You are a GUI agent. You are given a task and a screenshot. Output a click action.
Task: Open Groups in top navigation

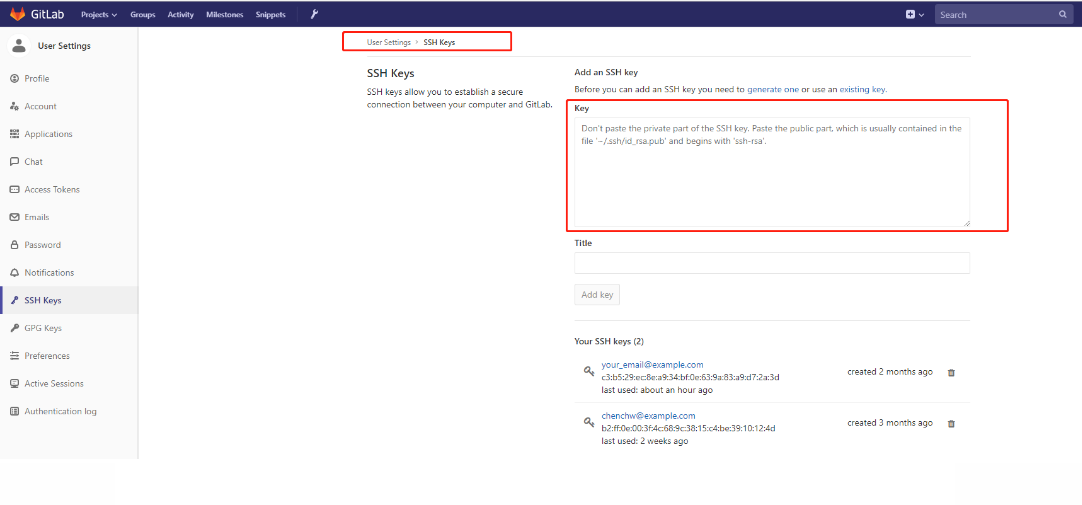tap(143, 14)
